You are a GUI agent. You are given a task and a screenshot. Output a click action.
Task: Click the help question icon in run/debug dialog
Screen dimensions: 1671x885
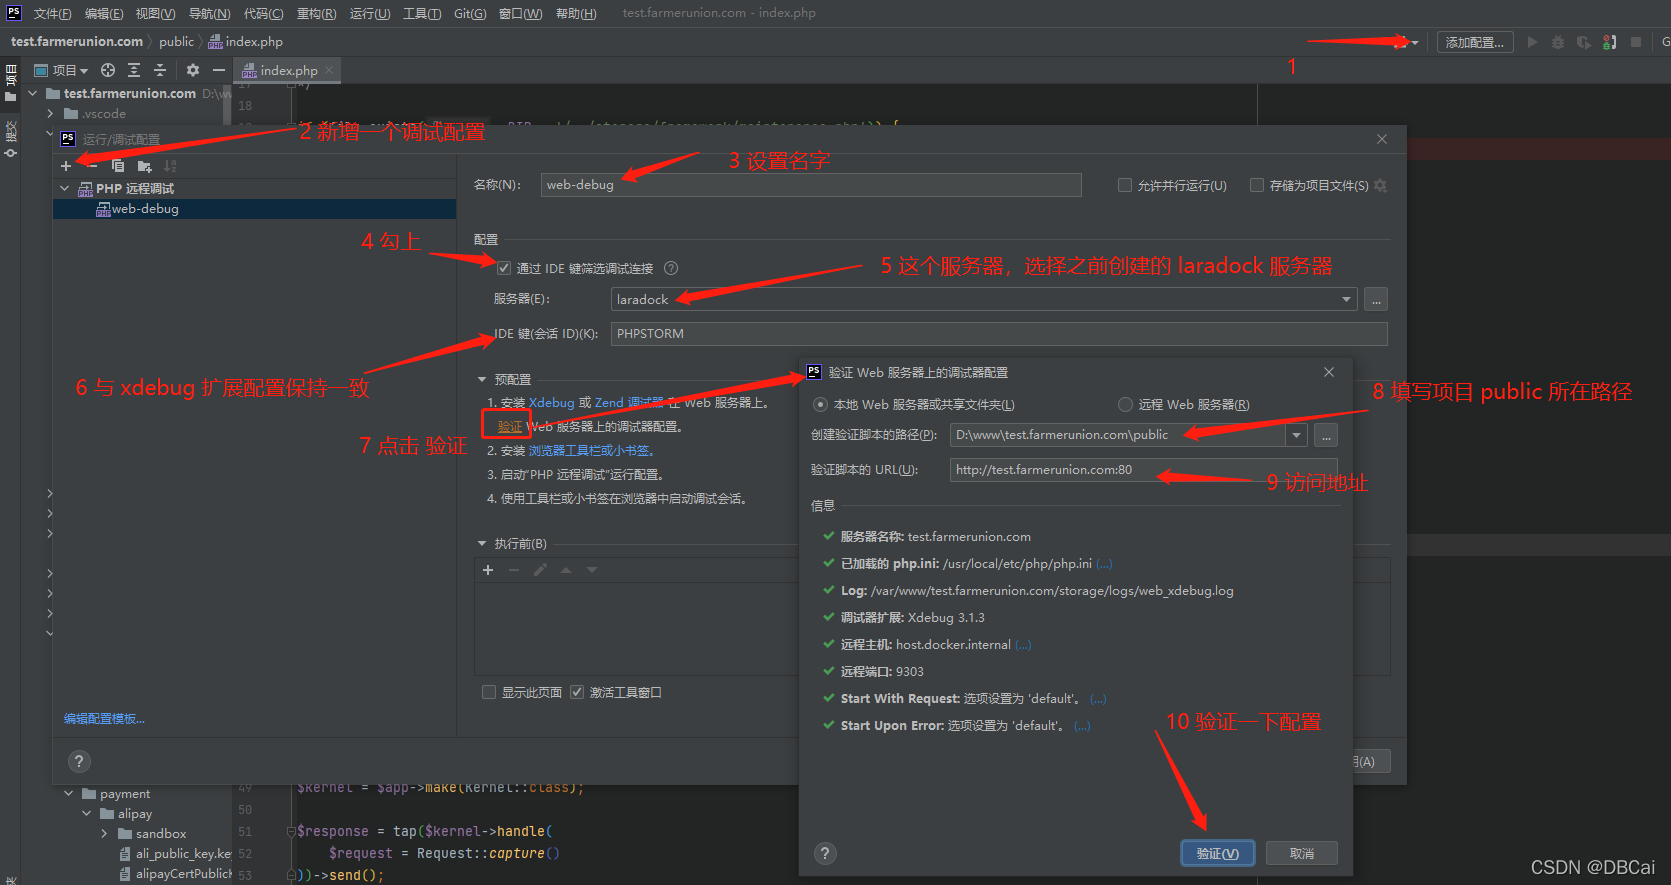click(79, 761)
